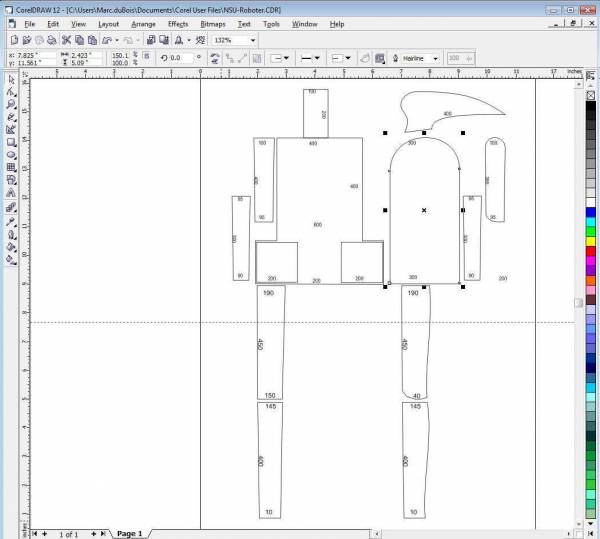Select the Pick tool in toolbox
Viewport: 600px width, 539px height.
tap(11, 78)
